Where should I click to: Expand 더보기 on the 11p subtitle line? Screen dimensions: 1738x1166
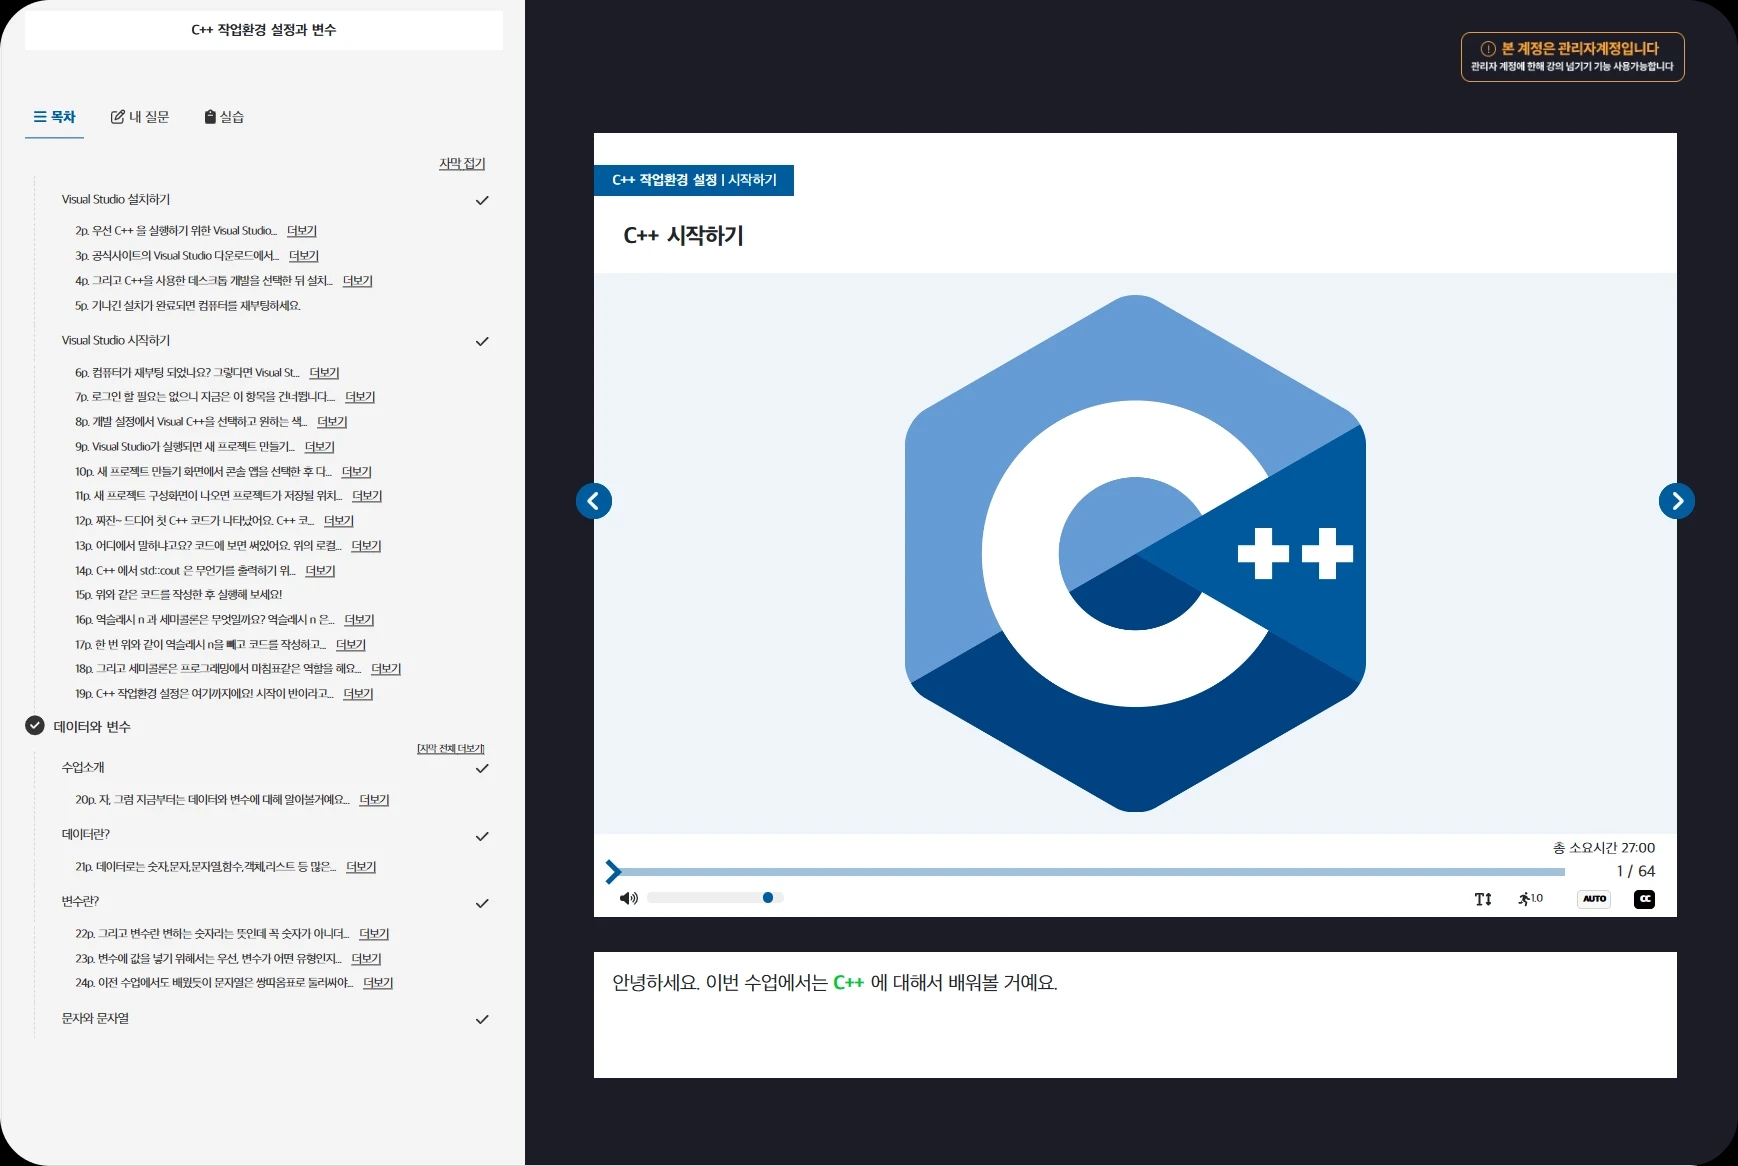[367, 496]
